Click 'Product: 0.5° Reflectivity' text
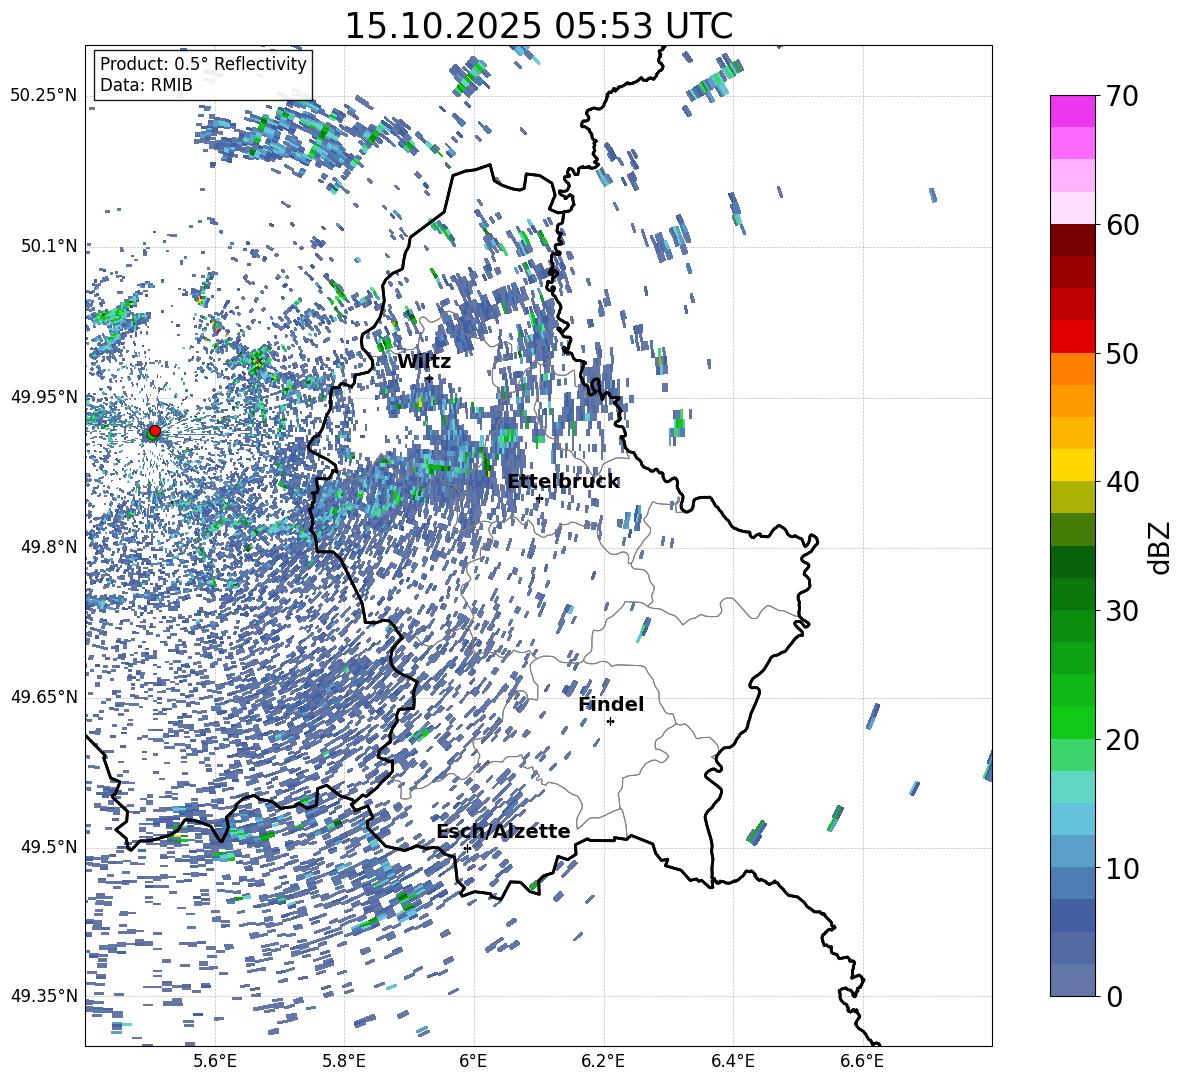Viewport: 1184px width, 1081px height. [203, 63]
